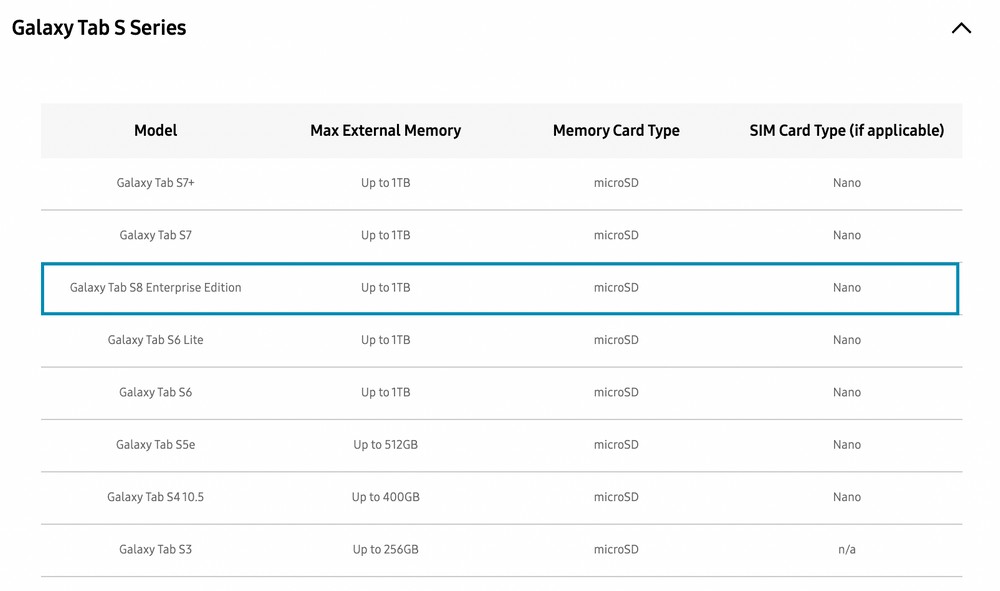The width and height of the screenshot is (1000, 591).
Task: Click the Model column header
Action: [156, 131]
